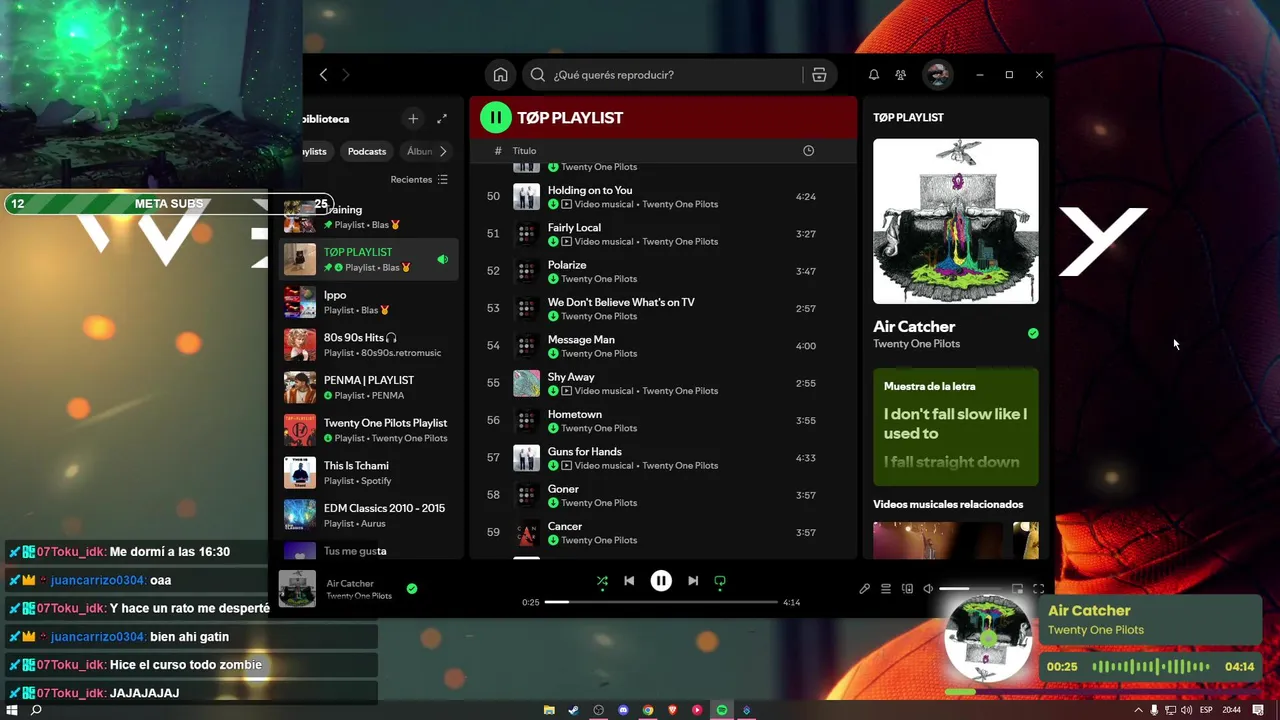Enter full screen player mode
The width and height of the screenshot is (1280, 720).
point(1038,589)
